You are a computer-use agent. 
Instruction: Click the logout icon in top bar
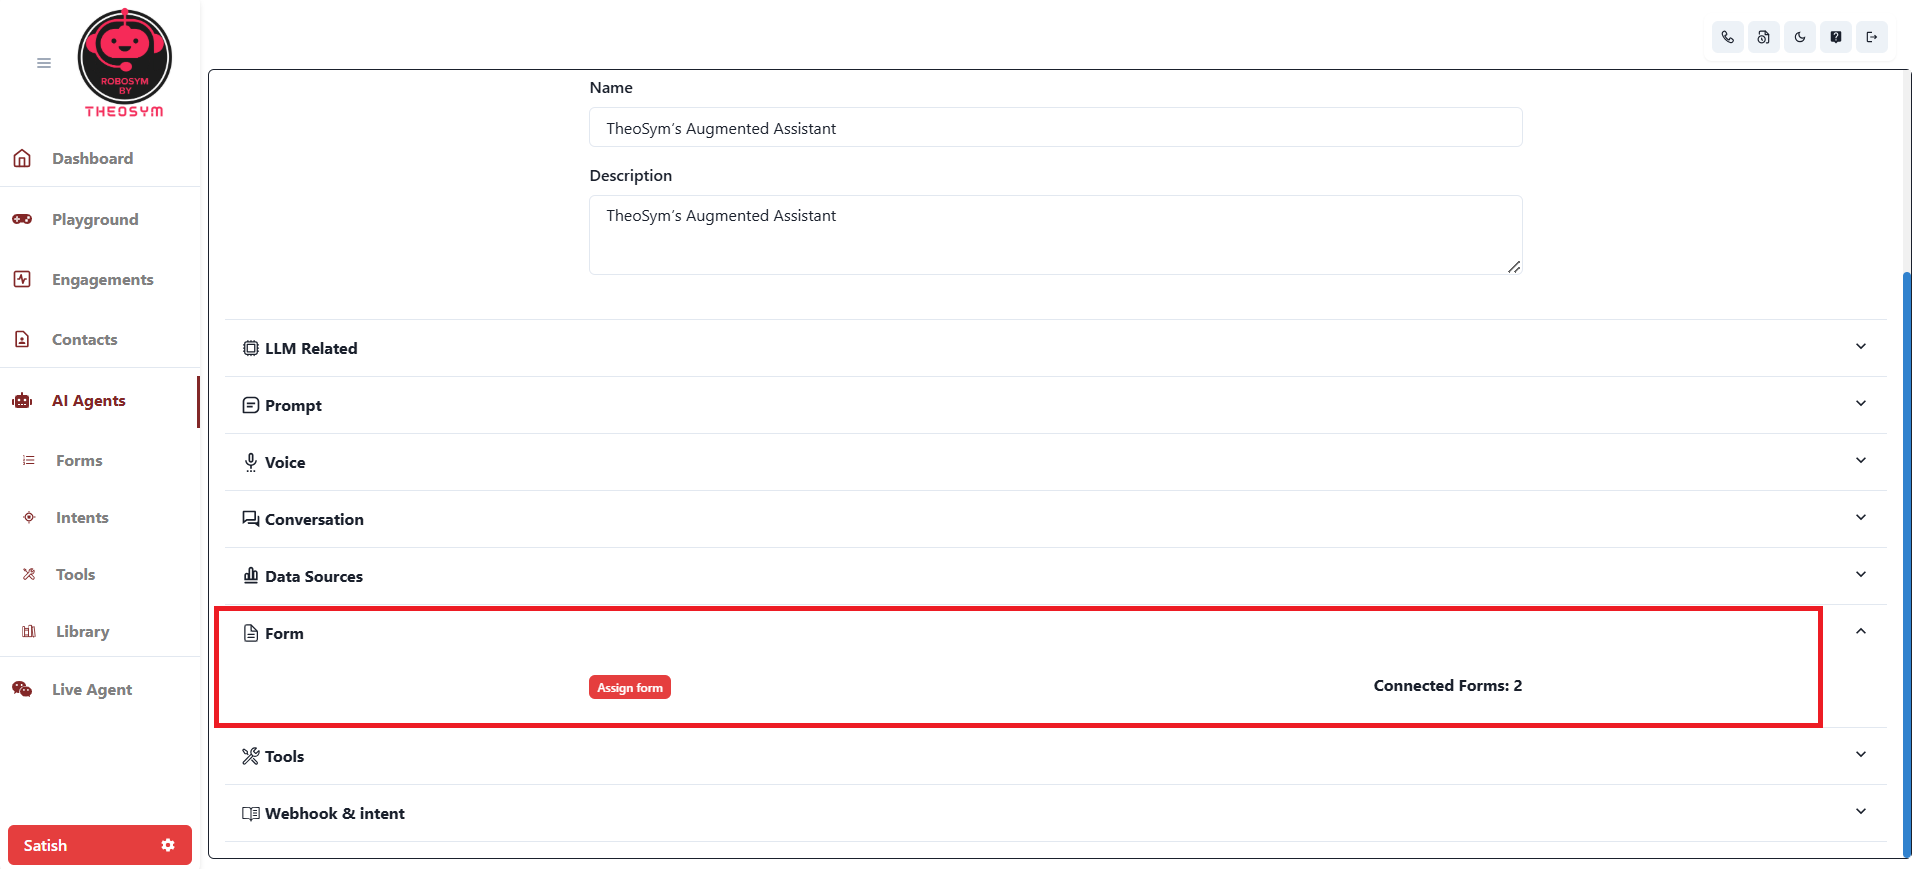(x=1871, y=37)
